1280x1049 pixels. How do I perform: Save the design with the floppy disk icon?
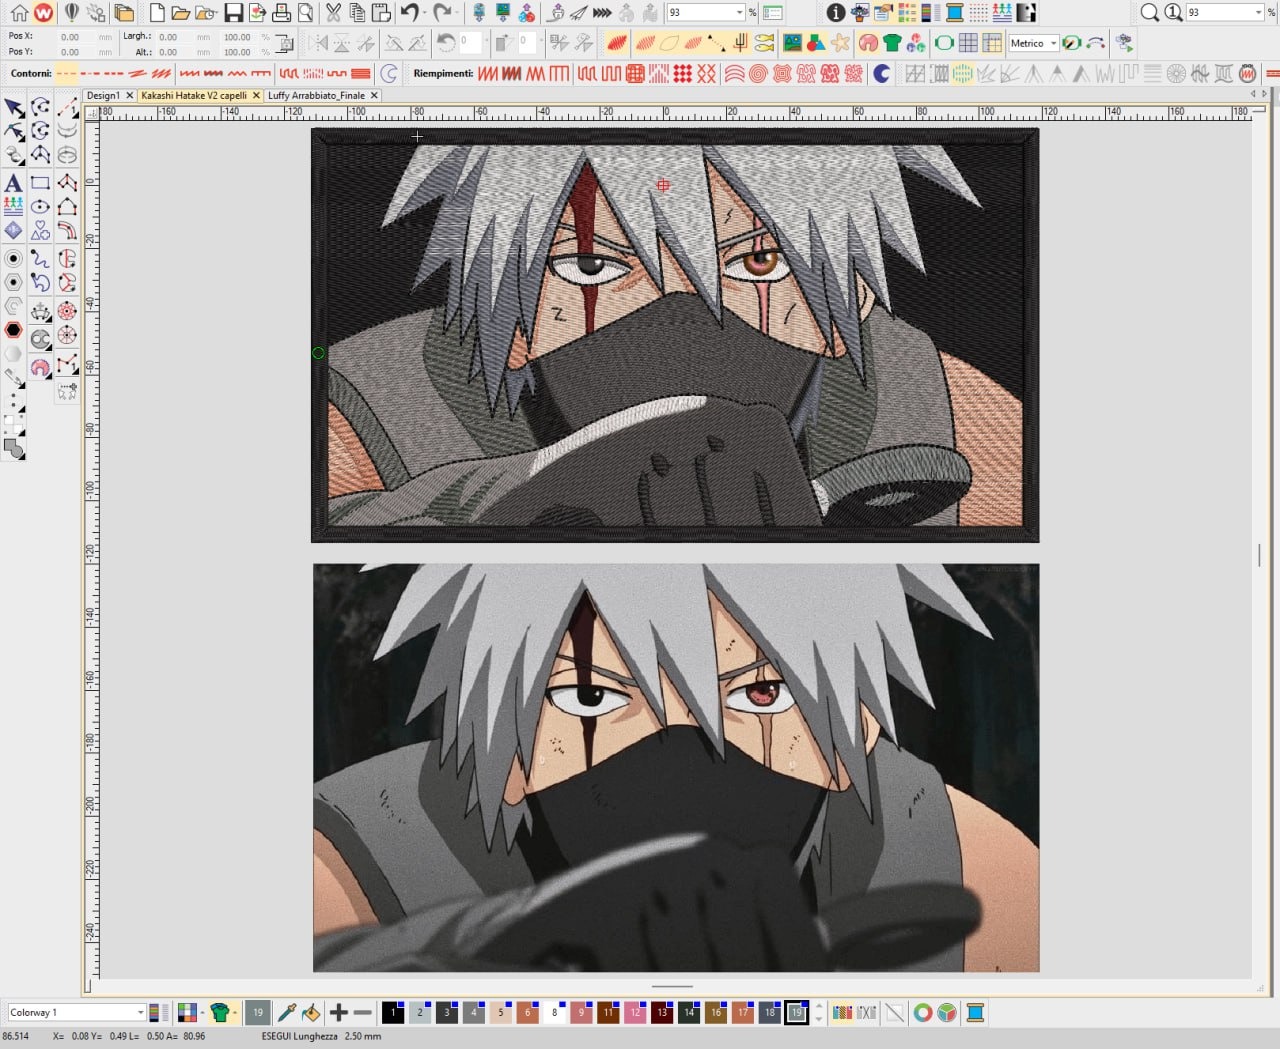point(233,13)
